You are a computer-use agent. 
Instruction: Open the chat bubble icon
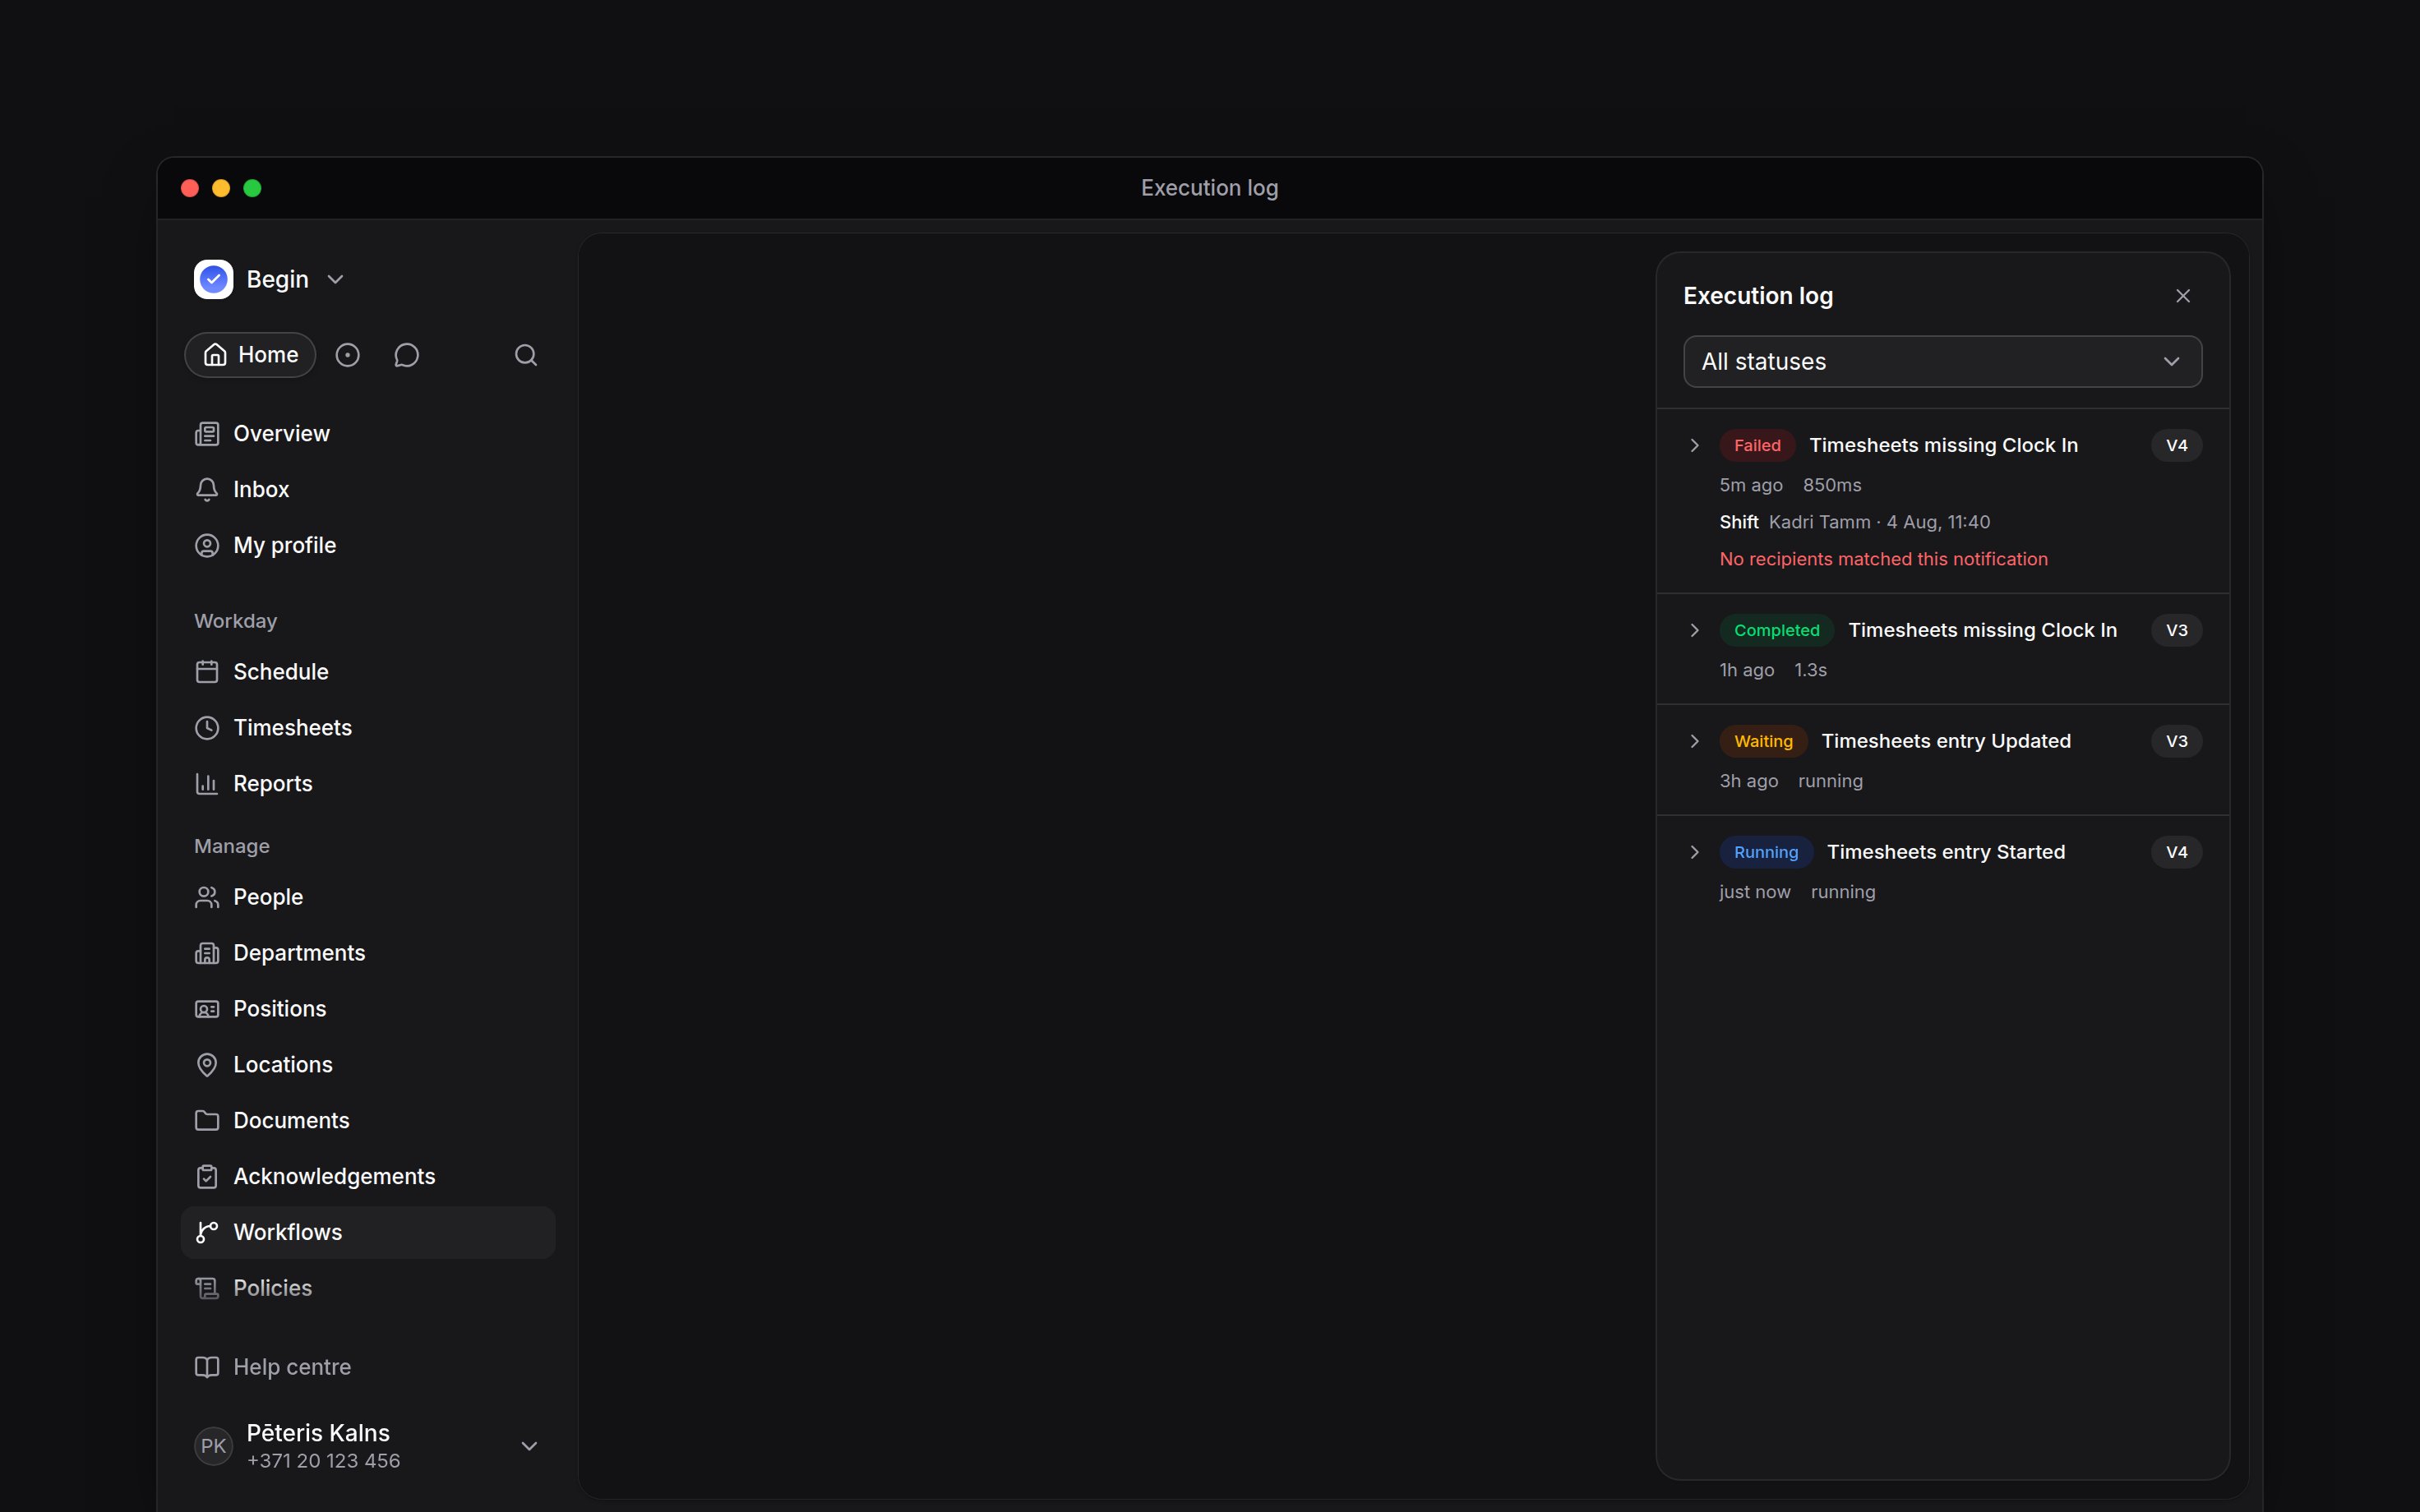tap(406, 355)
